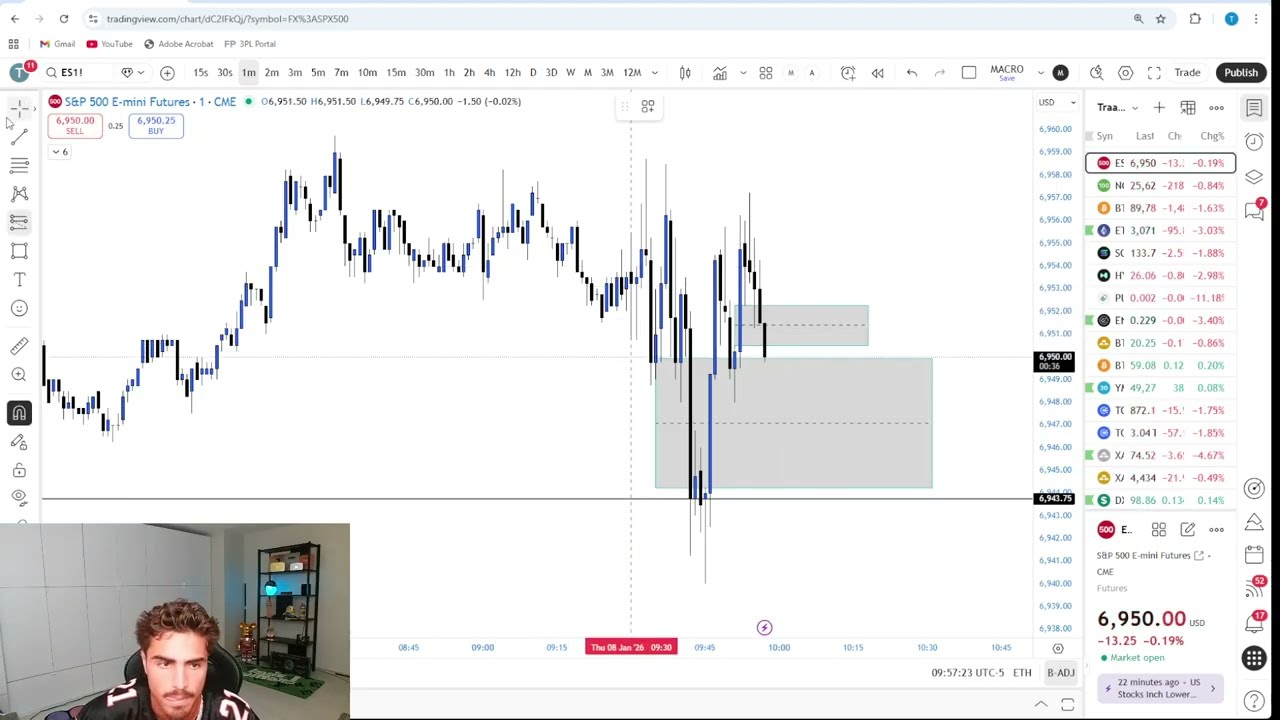Switch to the 15s timeframe

coord(201,72)
